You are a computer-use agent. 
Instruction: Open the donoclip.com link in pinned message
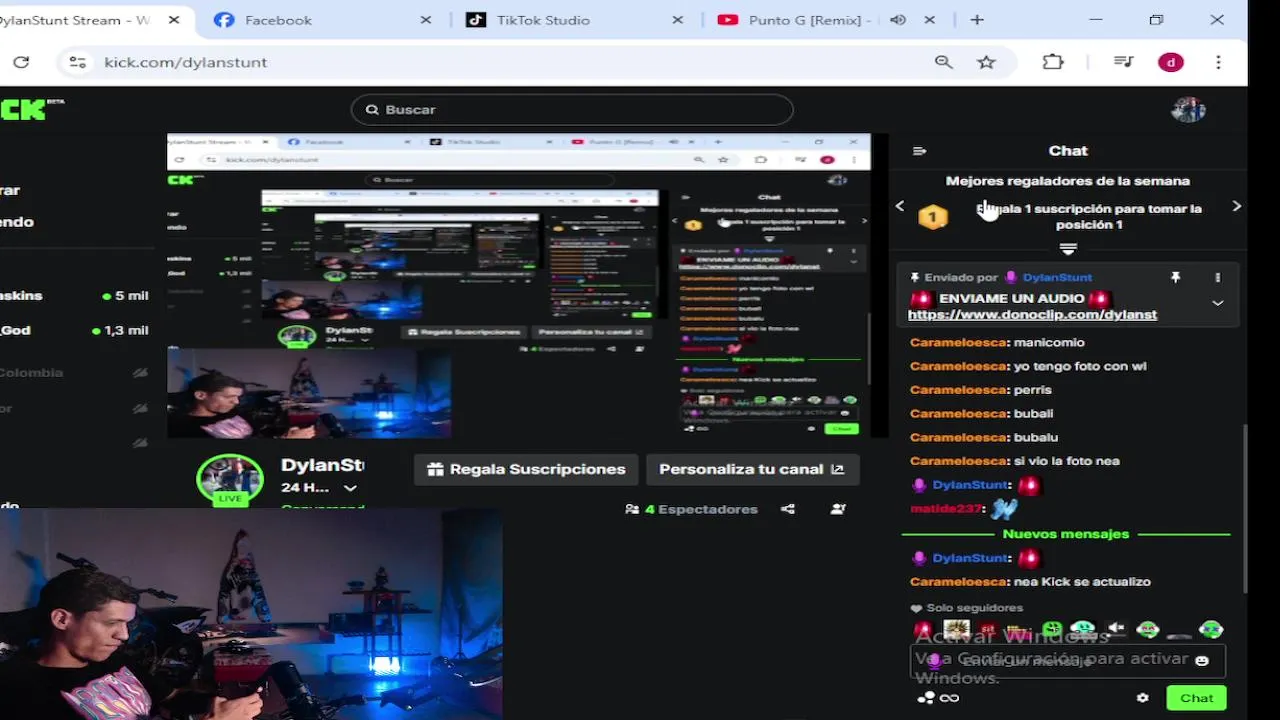point(1032,314)
